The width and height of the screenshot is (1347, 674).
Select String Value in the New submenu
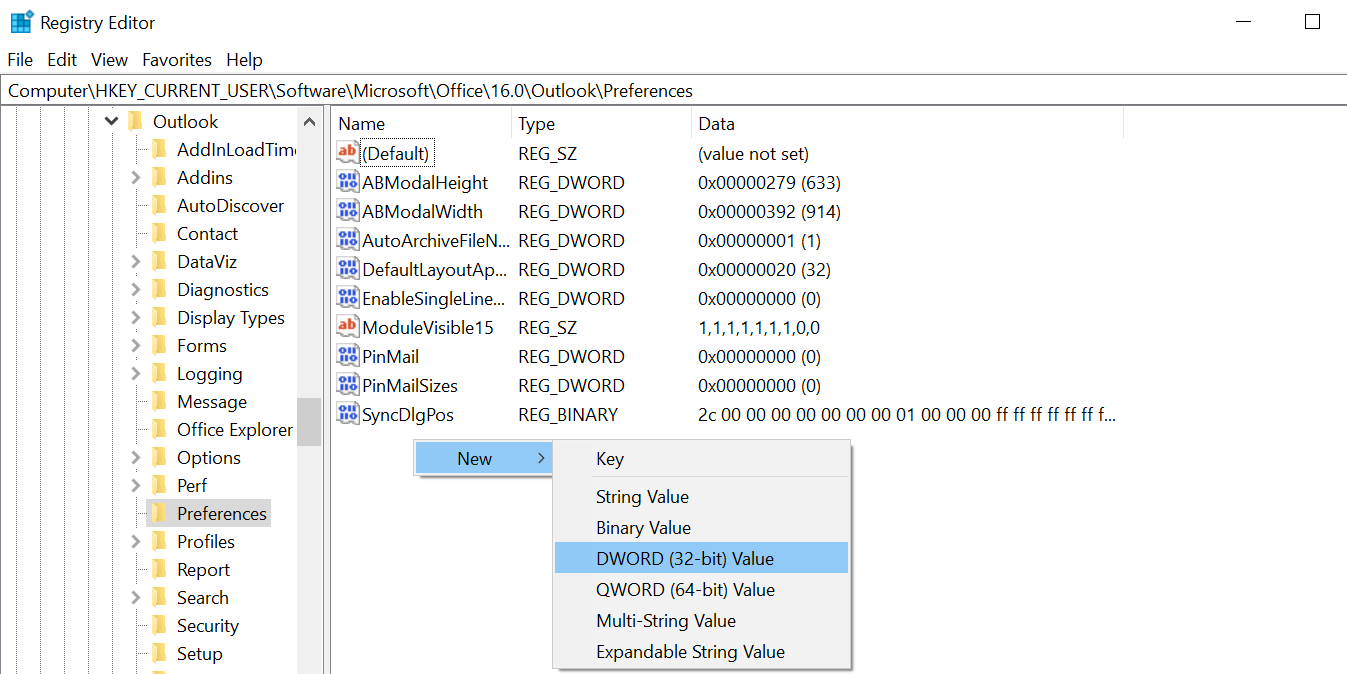pyautogui.click(x=642, y=497)
